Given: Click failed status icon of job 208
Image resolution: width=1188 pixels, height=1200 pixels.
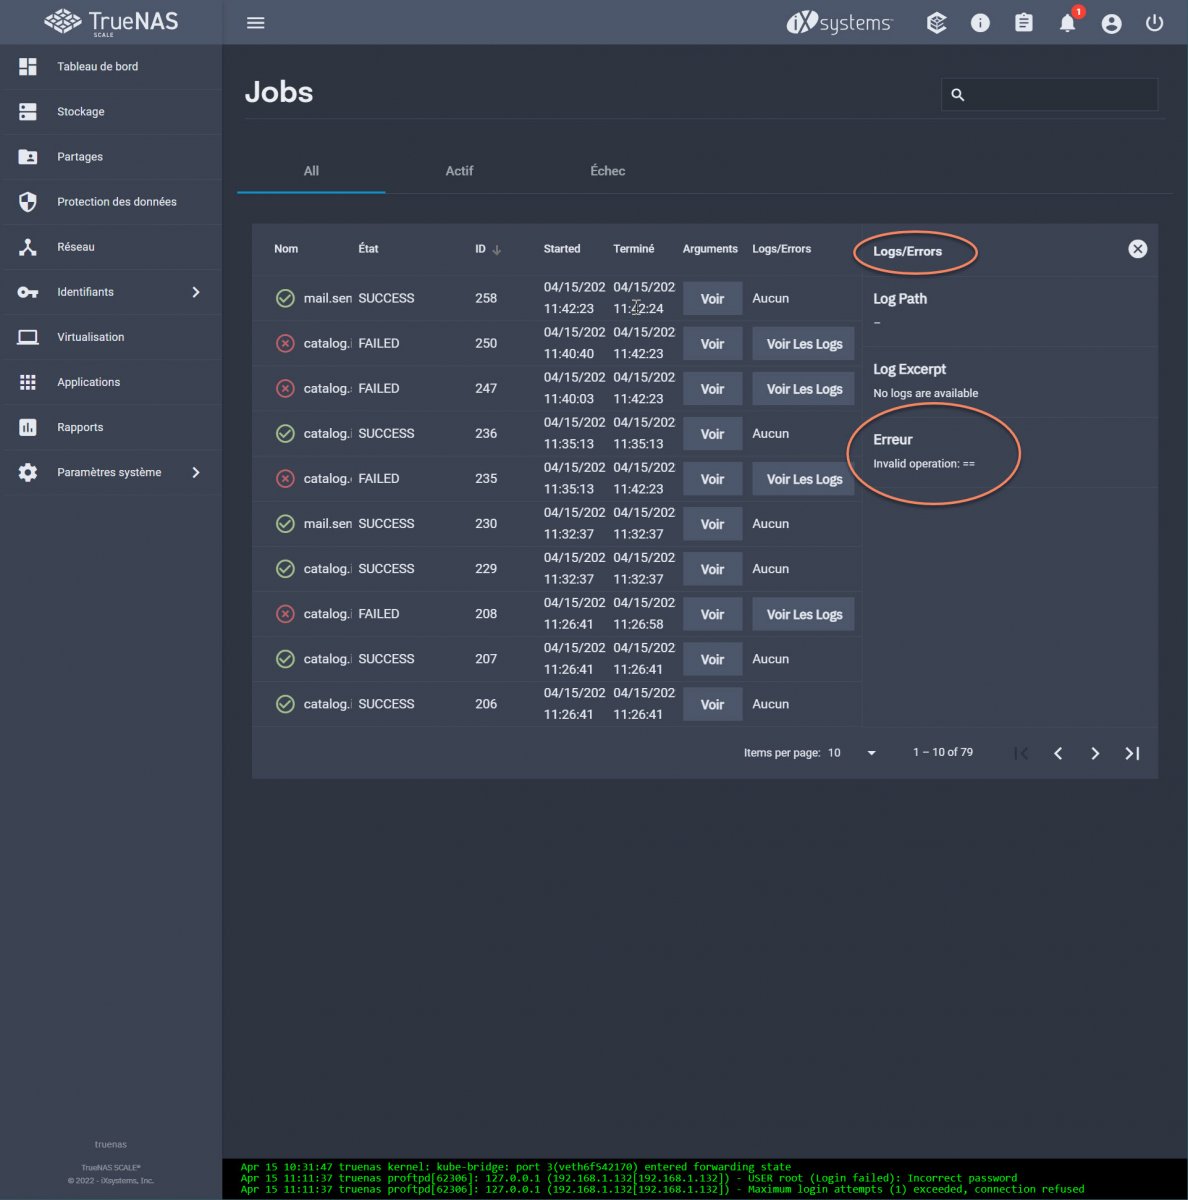Looking at the screenshot, I should pos(285,613).
